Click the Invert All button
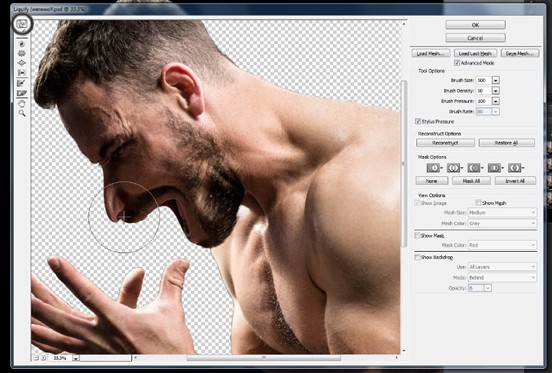 (515, 181)
